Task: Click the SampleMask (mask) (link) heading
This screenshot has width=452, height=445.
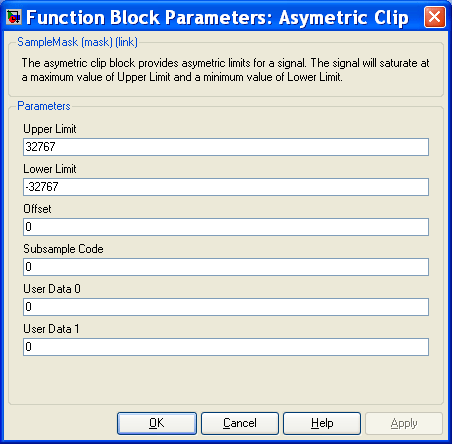Action: point(77,42)
